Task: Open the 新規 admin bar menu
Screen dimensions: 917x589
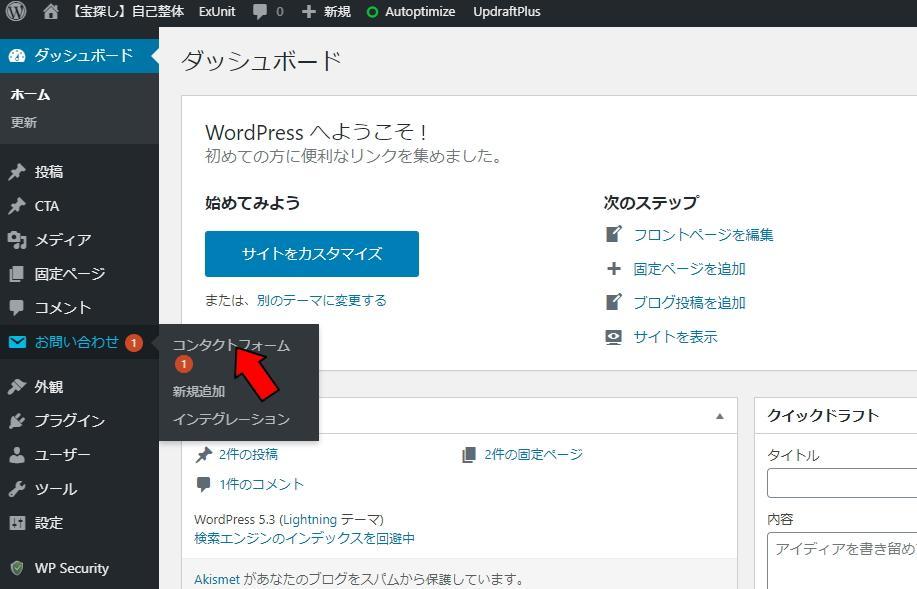Action: [337, 12]
